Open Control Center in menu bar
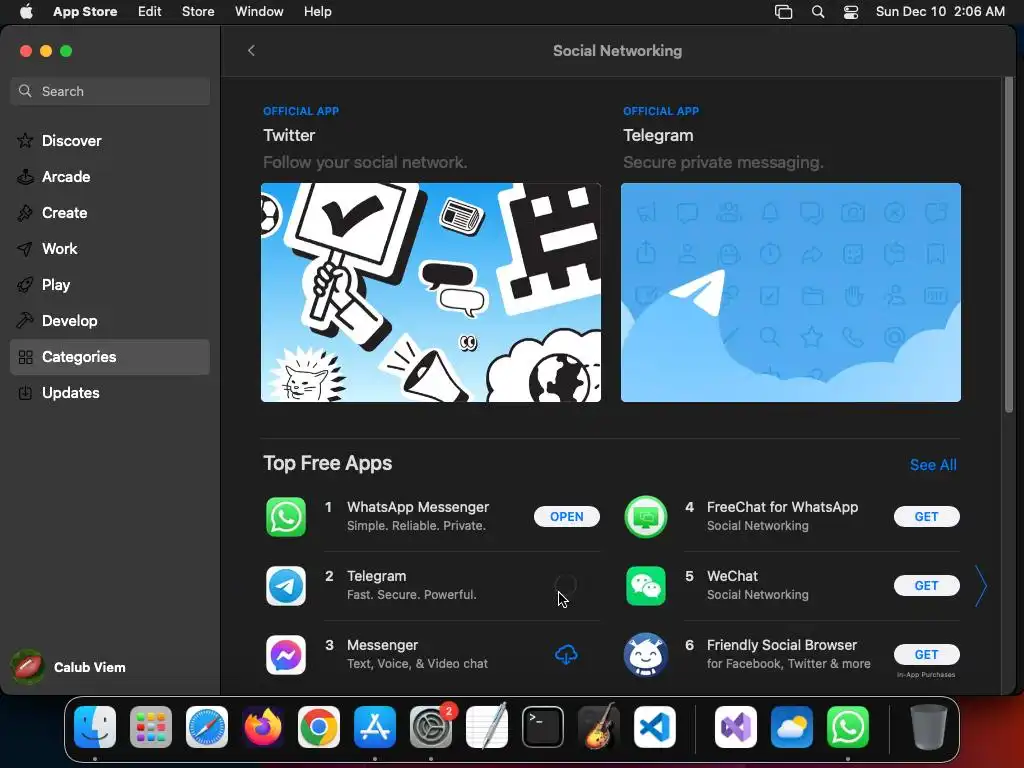 tap(851, 12)
